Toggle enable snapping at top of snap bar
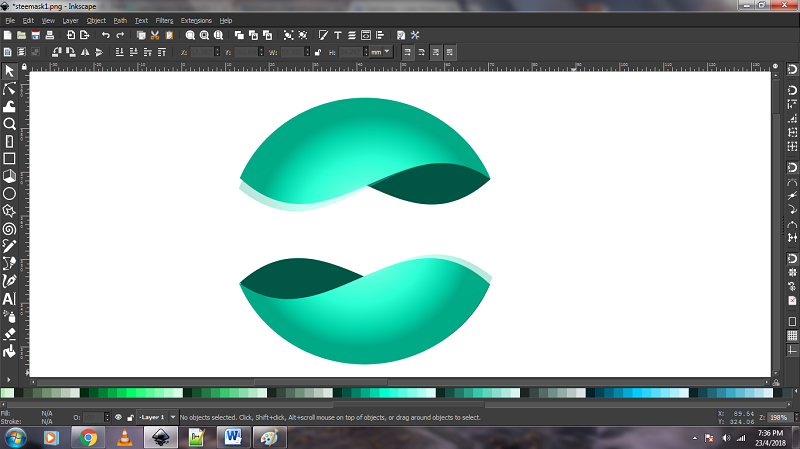 coord(792,69)
